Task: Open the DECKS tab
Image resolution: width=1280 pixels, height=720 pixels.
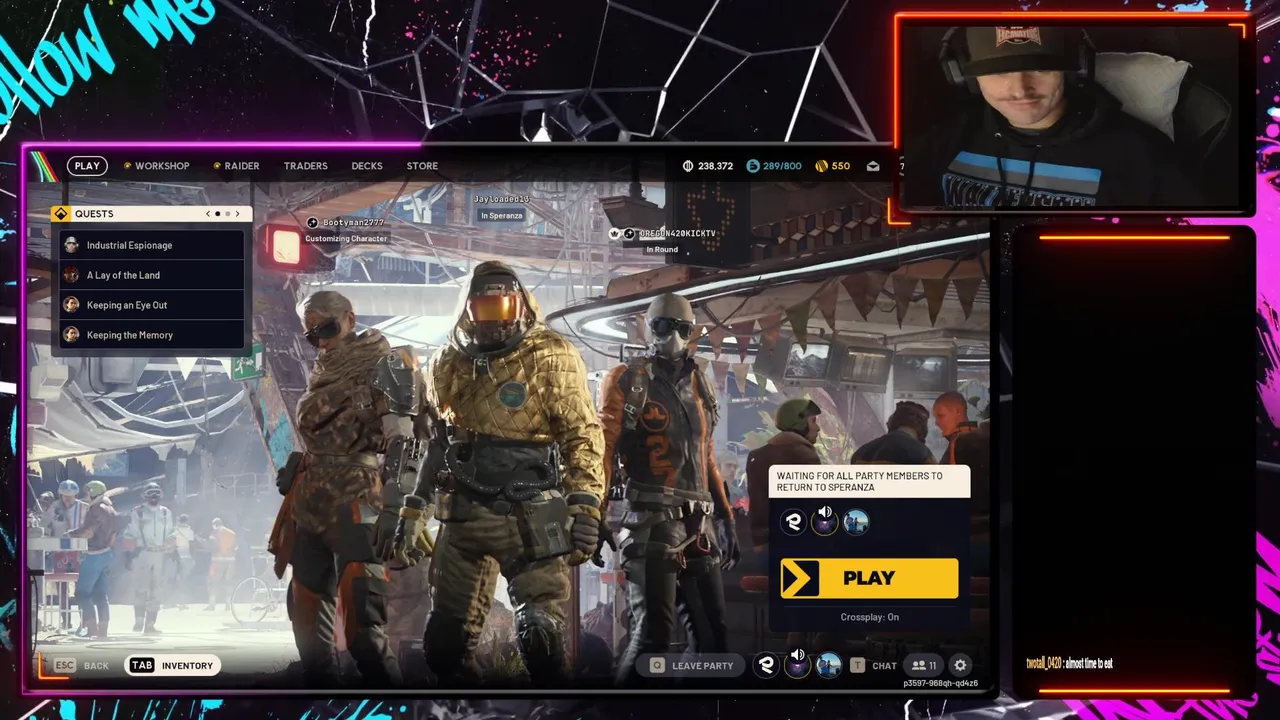Action: [x=367, y=166]
